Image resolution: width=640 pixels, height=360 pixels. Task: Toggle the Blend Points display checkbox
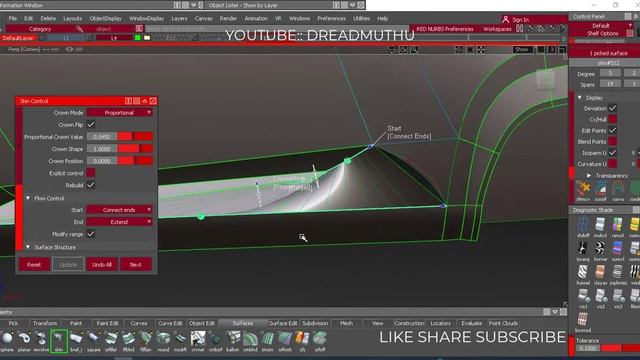612,141
